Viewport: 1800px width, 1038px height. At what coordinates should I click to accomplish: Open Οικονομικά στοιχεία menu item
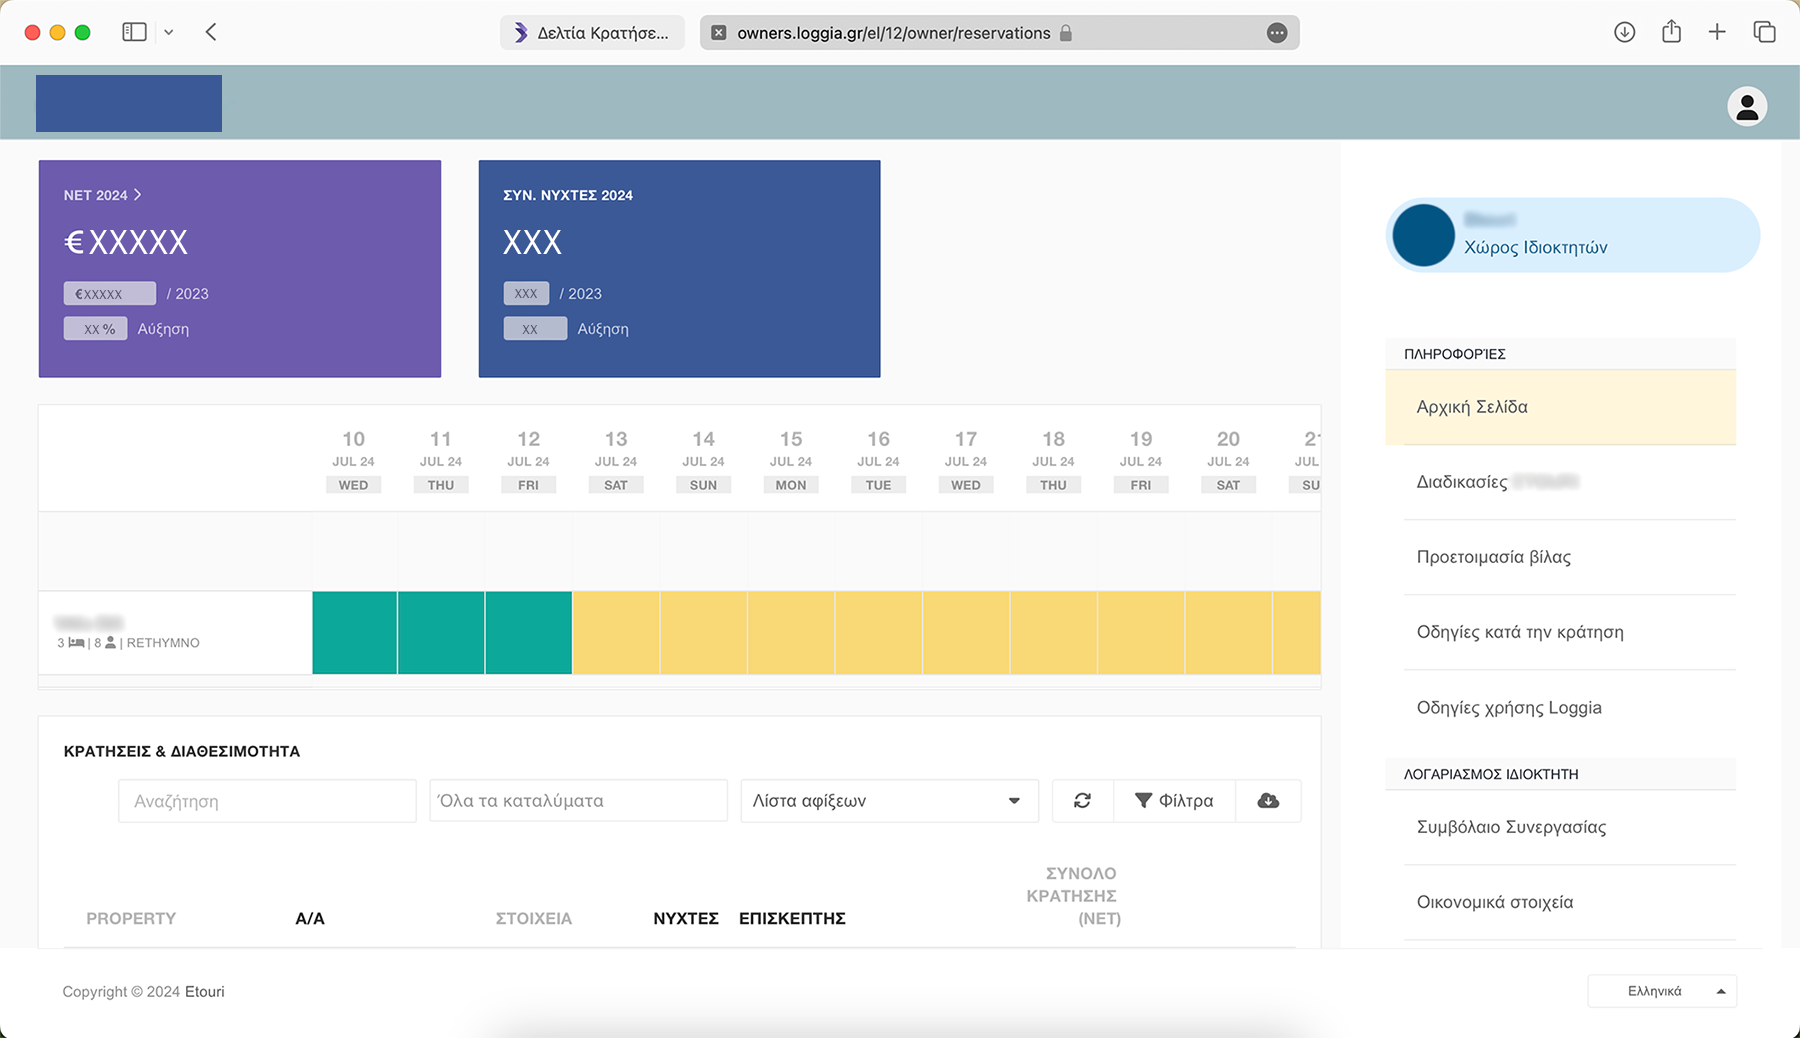(x=1560, y=902)
